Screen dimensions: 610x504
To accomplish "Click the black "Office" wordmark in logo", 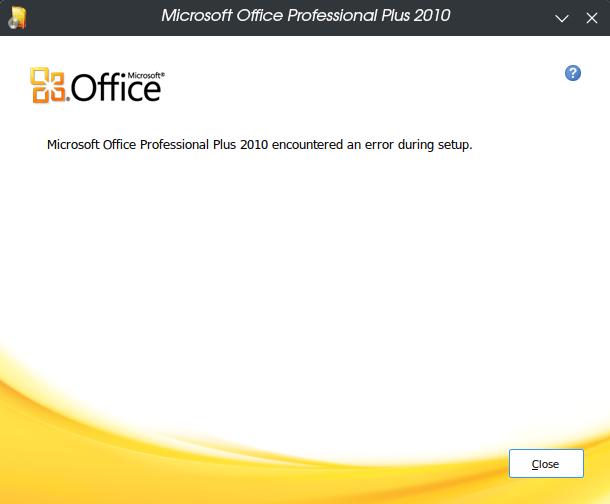I will click(116, 88).
